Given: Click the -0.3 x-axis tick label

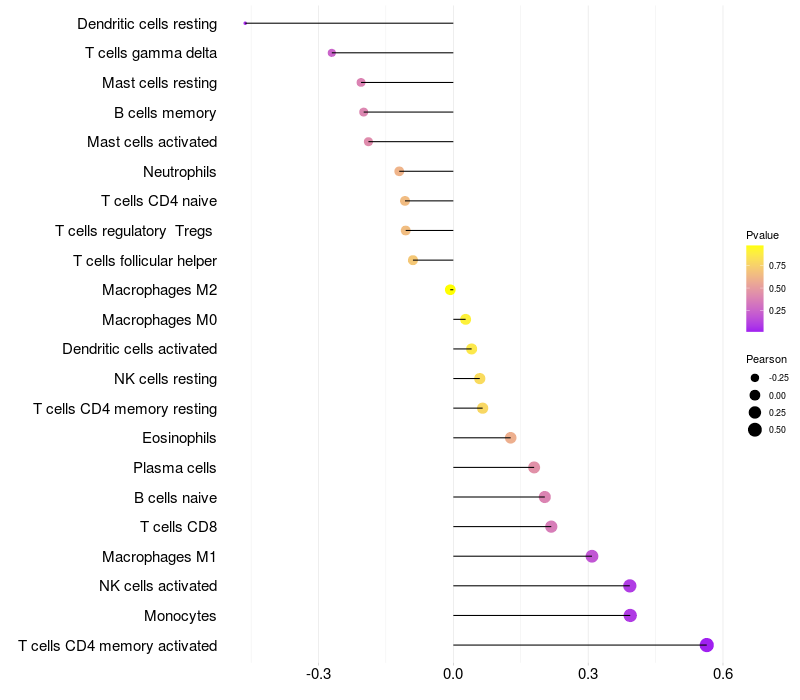Looking at the screenshot, I should tap(318, 674).
